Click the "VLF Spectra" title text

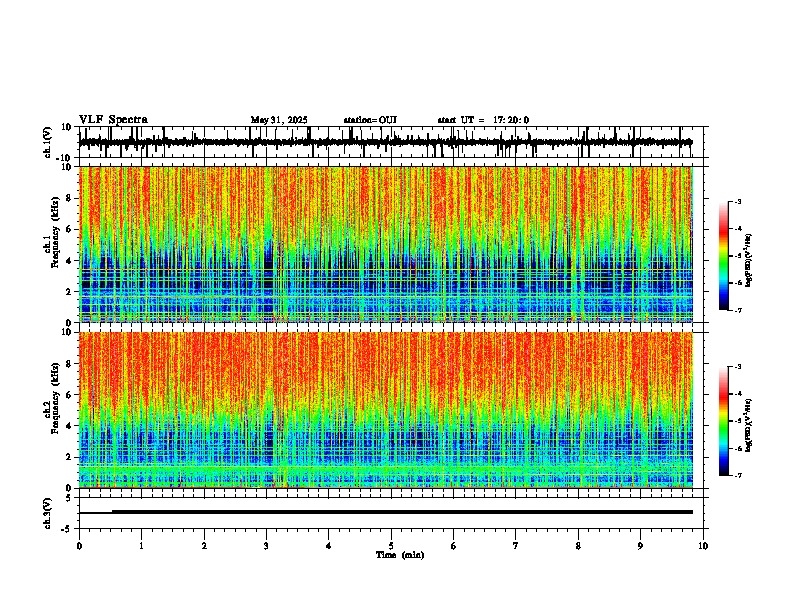[113, 120]
